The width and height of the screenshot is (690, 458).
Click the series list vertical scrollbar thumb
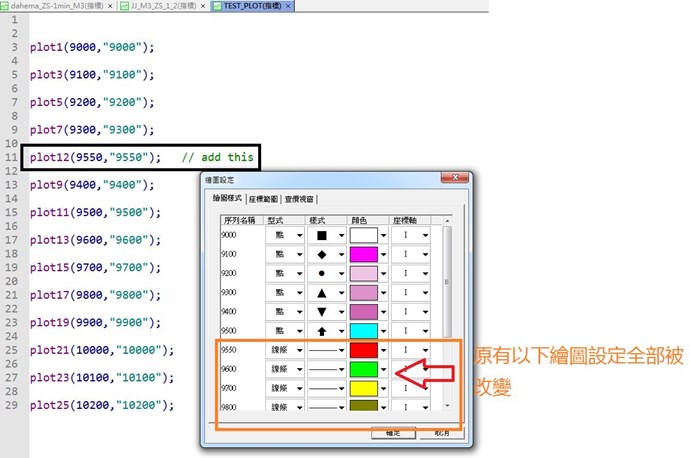[x=447, y=282]
